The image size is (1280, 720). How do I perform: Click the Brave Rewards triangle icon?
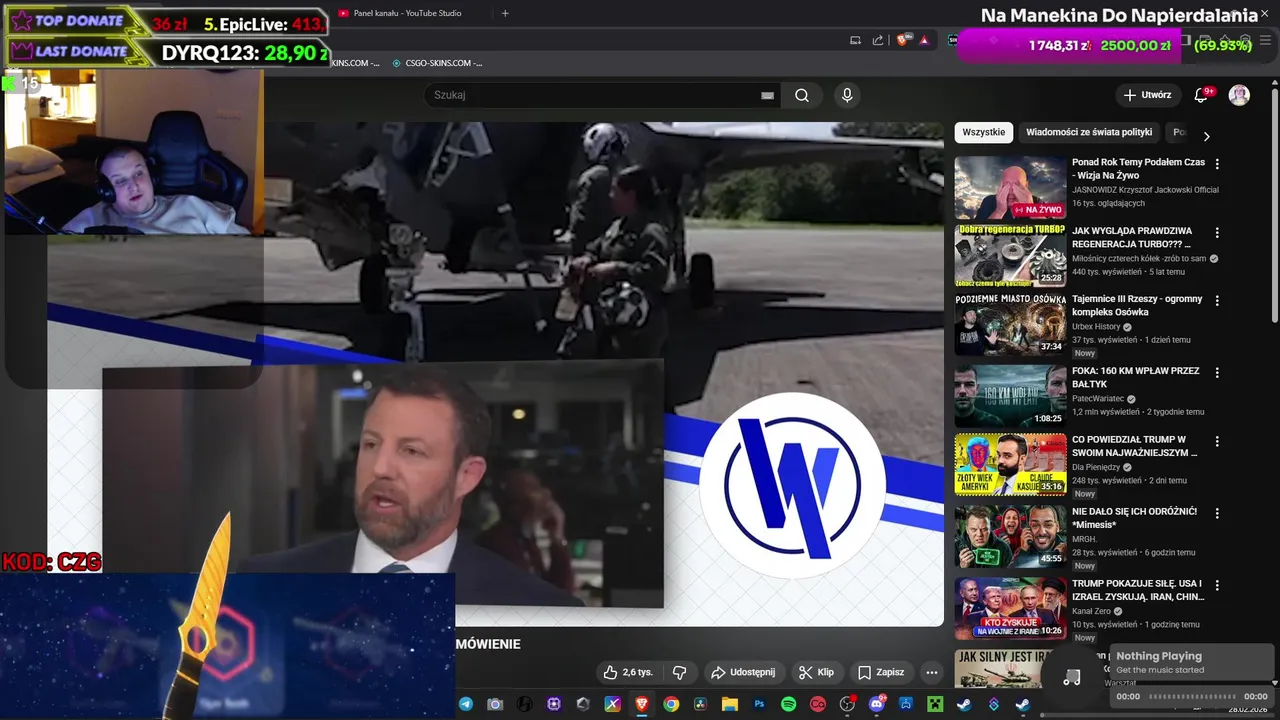924,40
